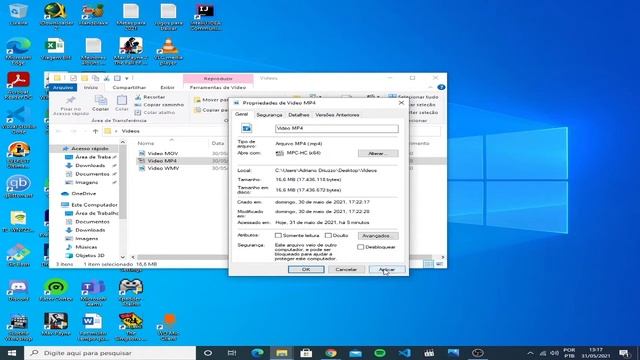Switch to the Detalhes tab
Screen dimensions: 640x360
coord(298,115)
